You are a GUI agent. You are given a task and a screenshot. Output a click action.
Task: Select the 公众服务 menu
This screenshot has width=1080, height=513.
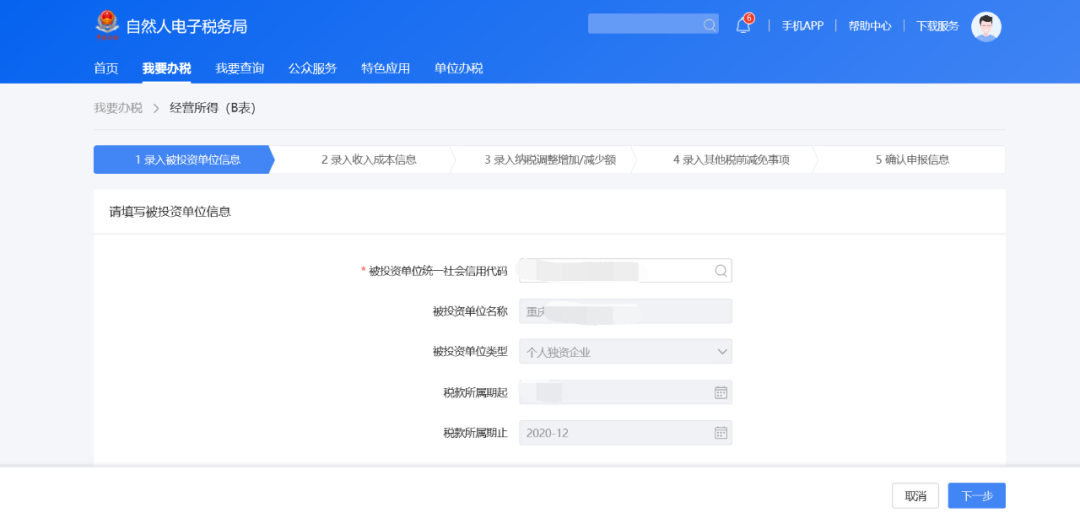[x=313, y=68]
